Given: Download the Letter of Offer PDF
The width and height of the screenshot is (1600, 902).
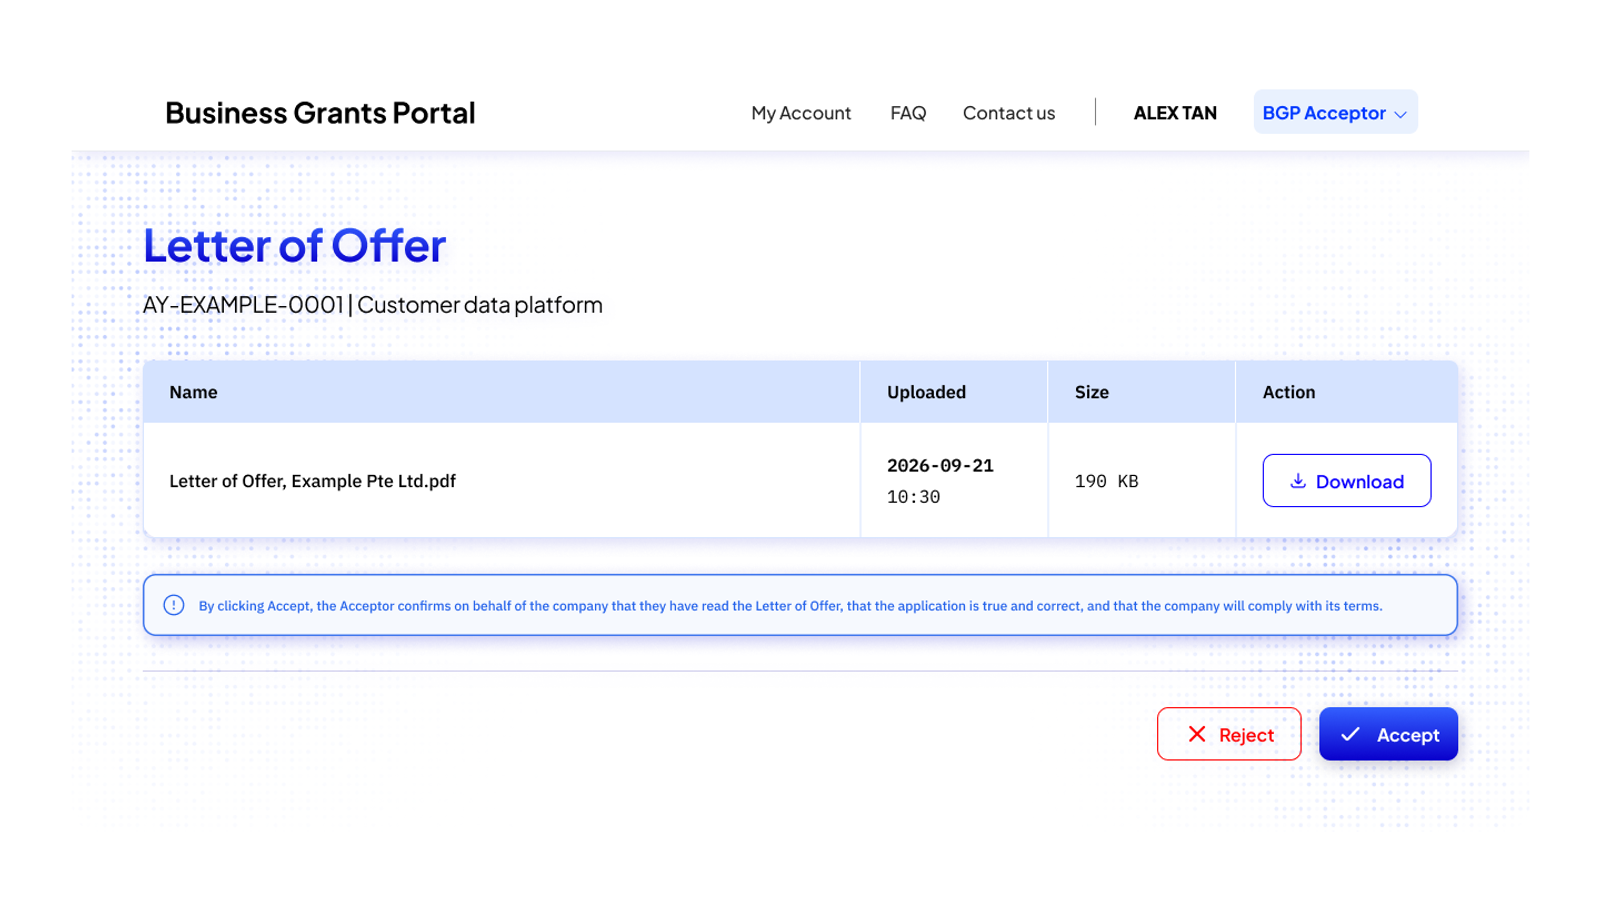Looking at the screenshot, I should pos(1346,481).
